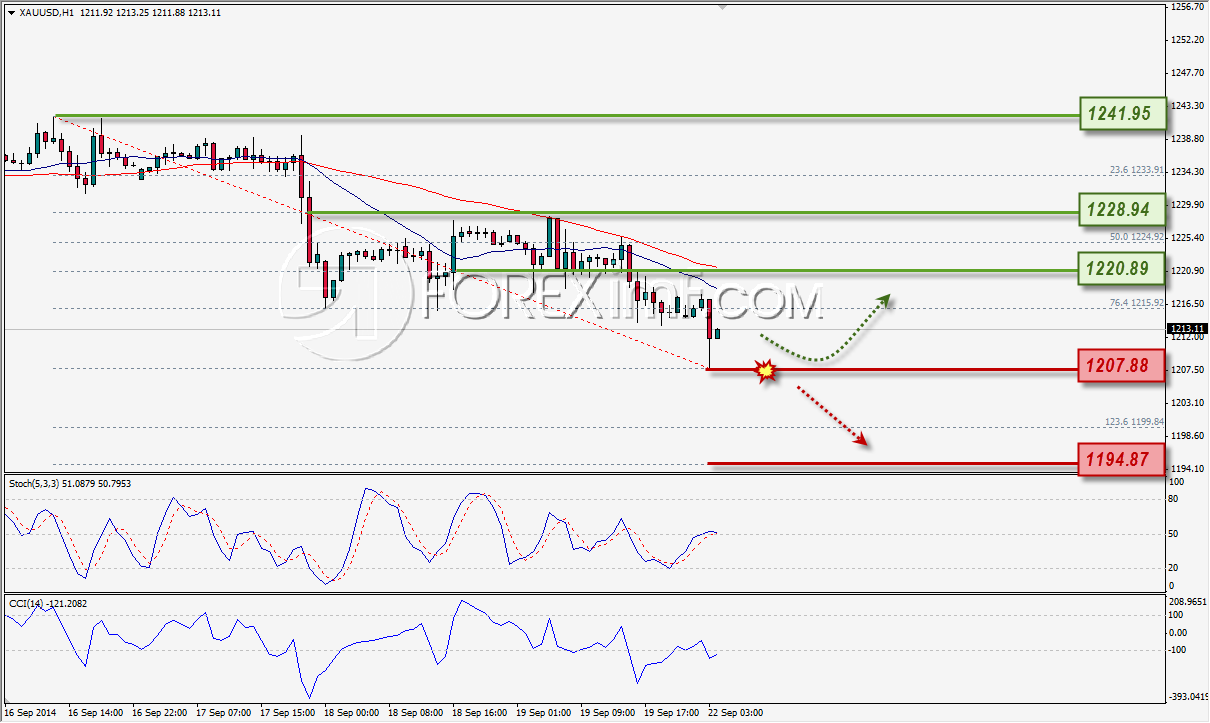Click the 80 level on Stochastic scale
The width and height of the screenshot is (1210, 723).
tap(1176, 497)
